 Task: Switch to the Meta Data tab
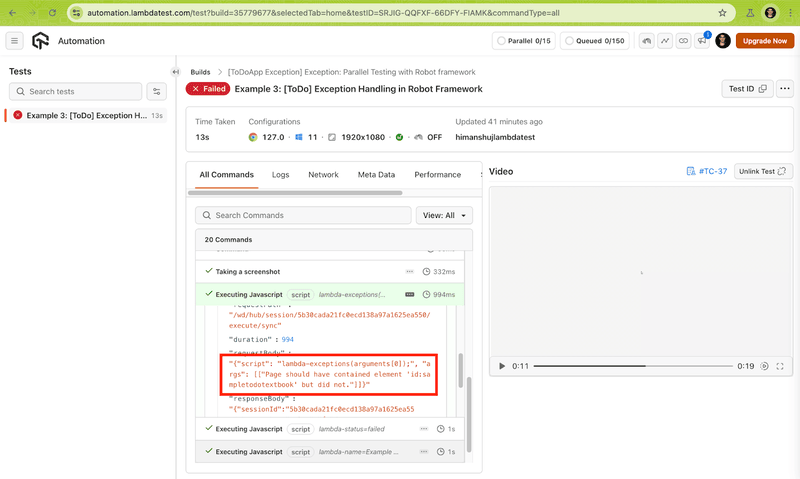click(377, 174)
